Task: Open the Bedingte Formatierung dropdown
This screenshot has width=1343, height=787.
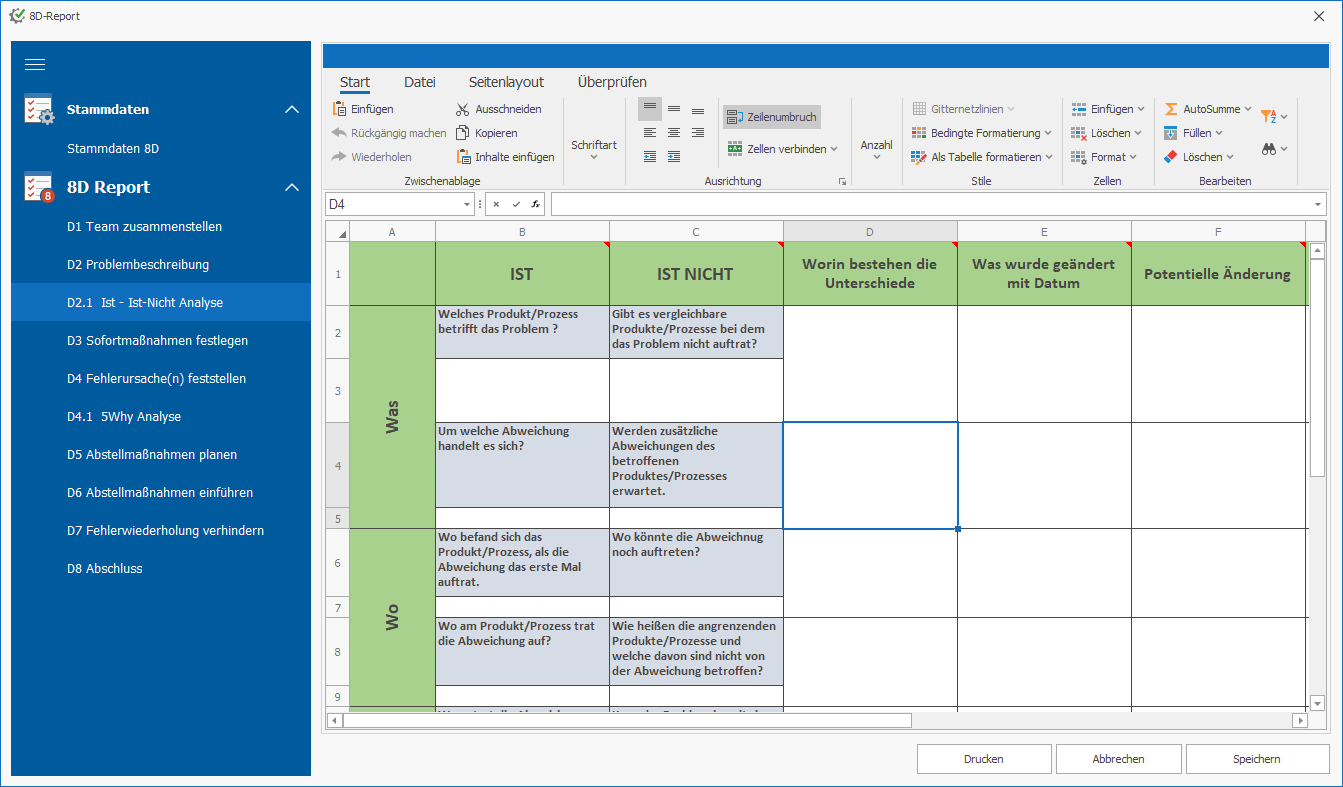Action: coord(1048,133)
